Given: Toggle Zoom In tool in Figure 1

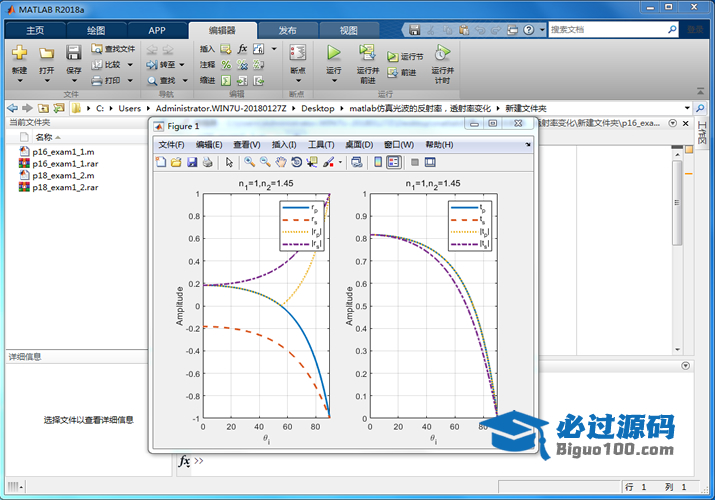Looking at the screenshot, I should 249,162.
